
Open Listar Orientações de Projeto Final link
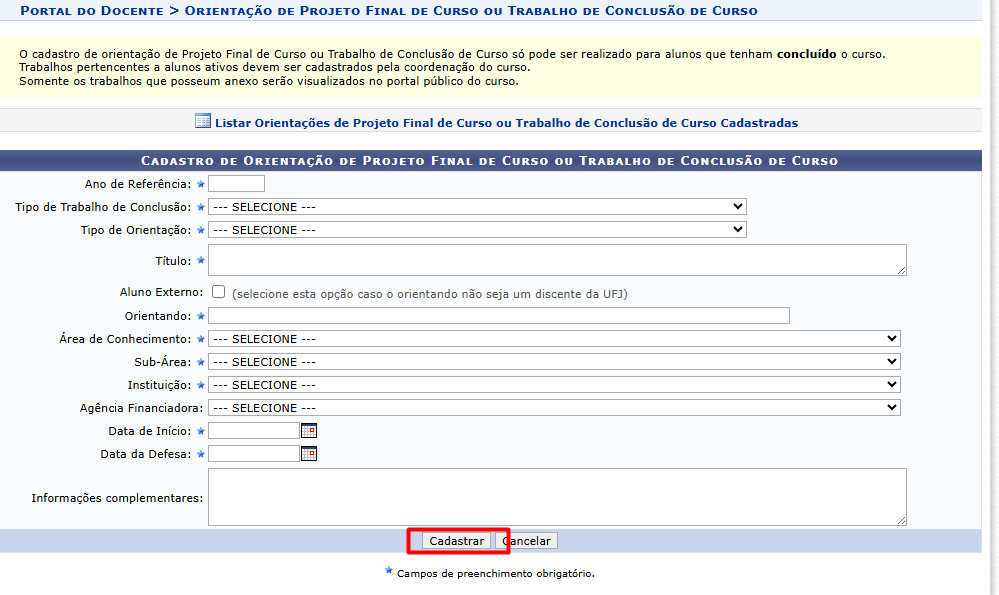coord(507,123)
